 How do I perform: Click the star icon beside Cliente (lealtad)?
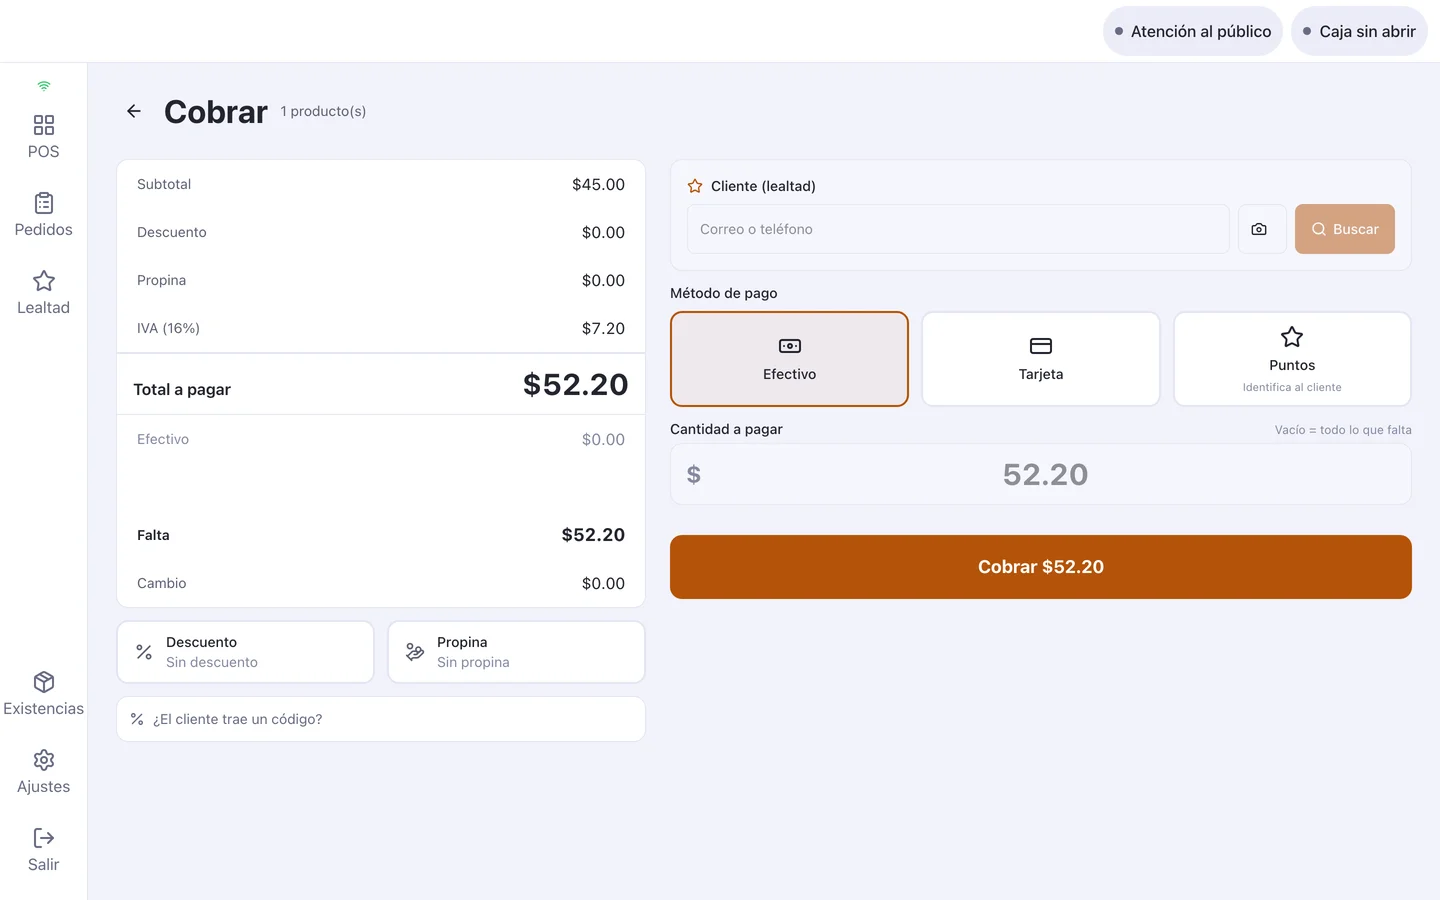(x=695, y=186)
